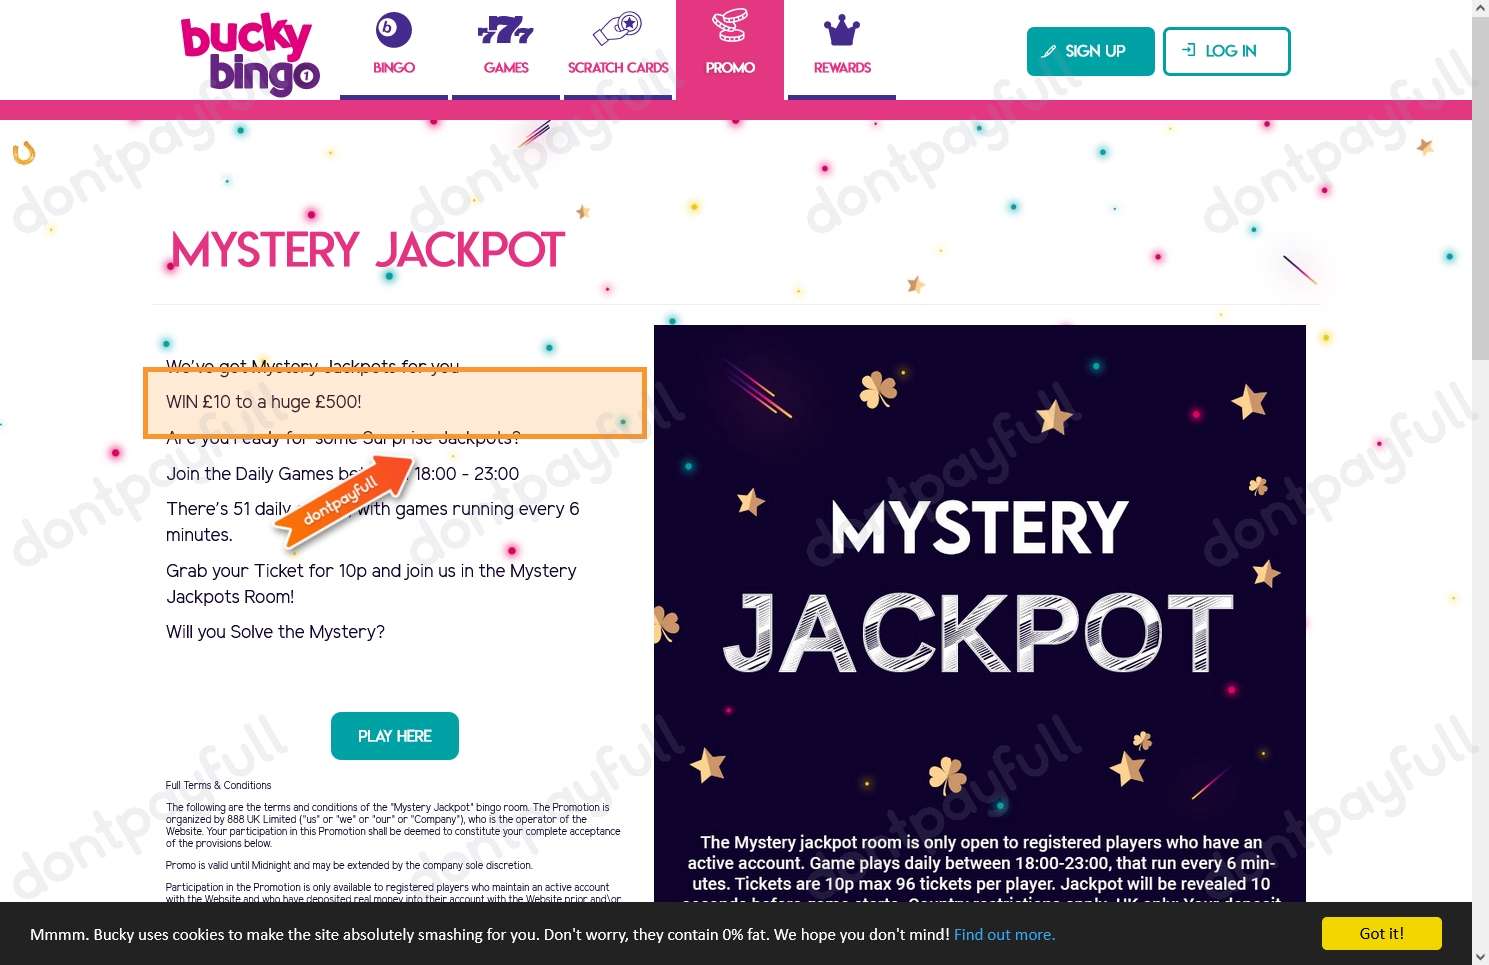Click the pencil icon on Sign Up
This screenshot has height=965, width=1489.
coord(1048,51)
